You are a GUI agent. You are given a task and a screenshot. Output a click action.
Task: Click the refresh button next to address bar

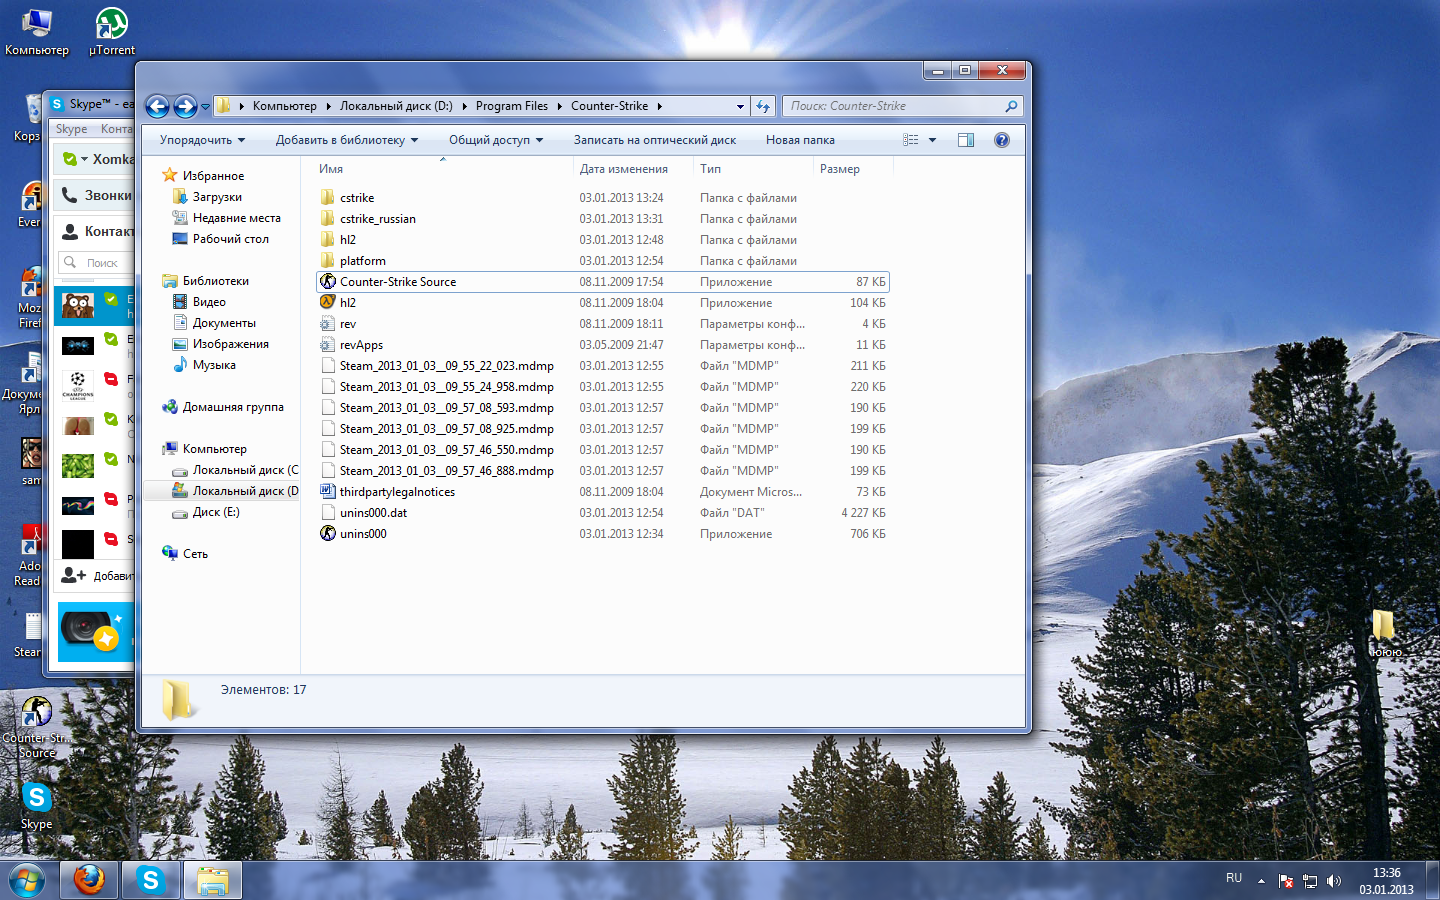(x=763, y=106)
